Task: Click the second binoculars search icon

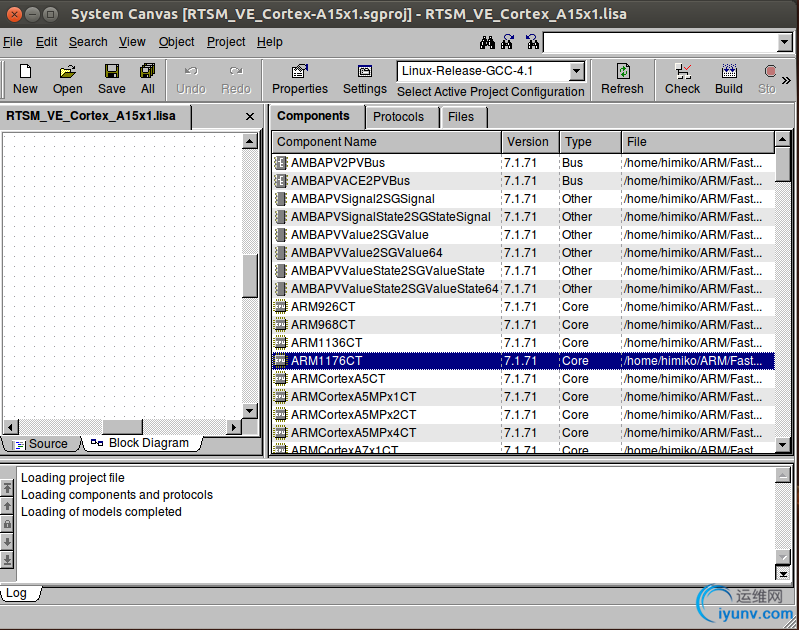Action: click(x=508, y=42)
